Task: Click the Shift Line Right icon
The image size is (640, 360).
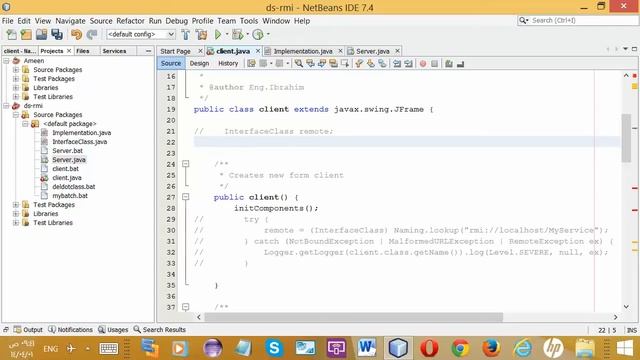Action: [x=408, y=64]
